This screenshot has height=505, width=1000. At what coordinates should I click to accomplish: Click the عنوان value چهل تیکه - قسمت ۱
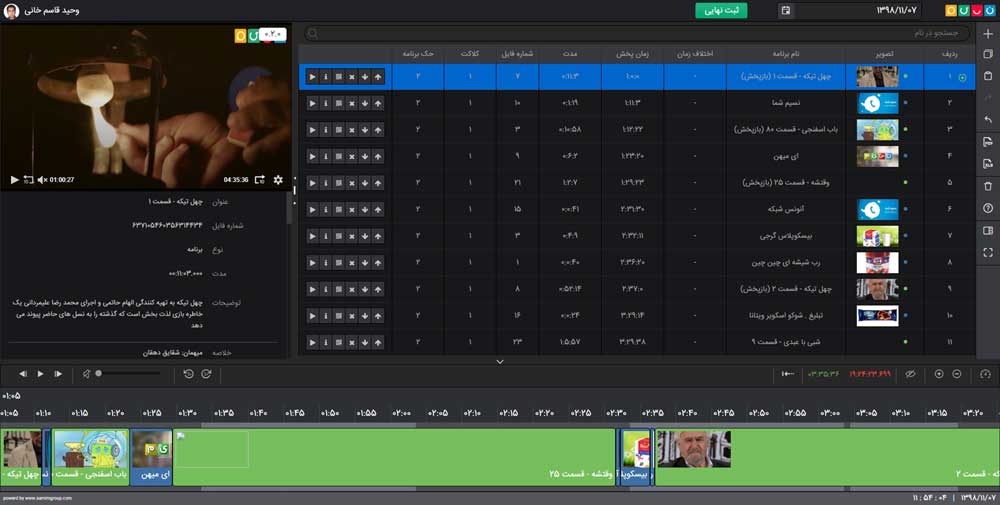click(x=175, y=201)
